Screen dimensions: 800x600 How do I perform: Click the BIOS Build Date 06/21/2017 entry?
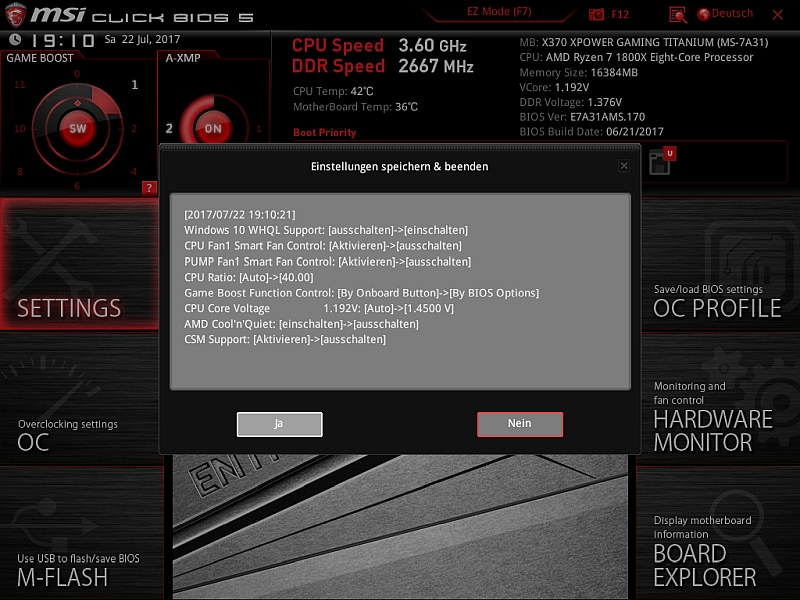(591, 132)
